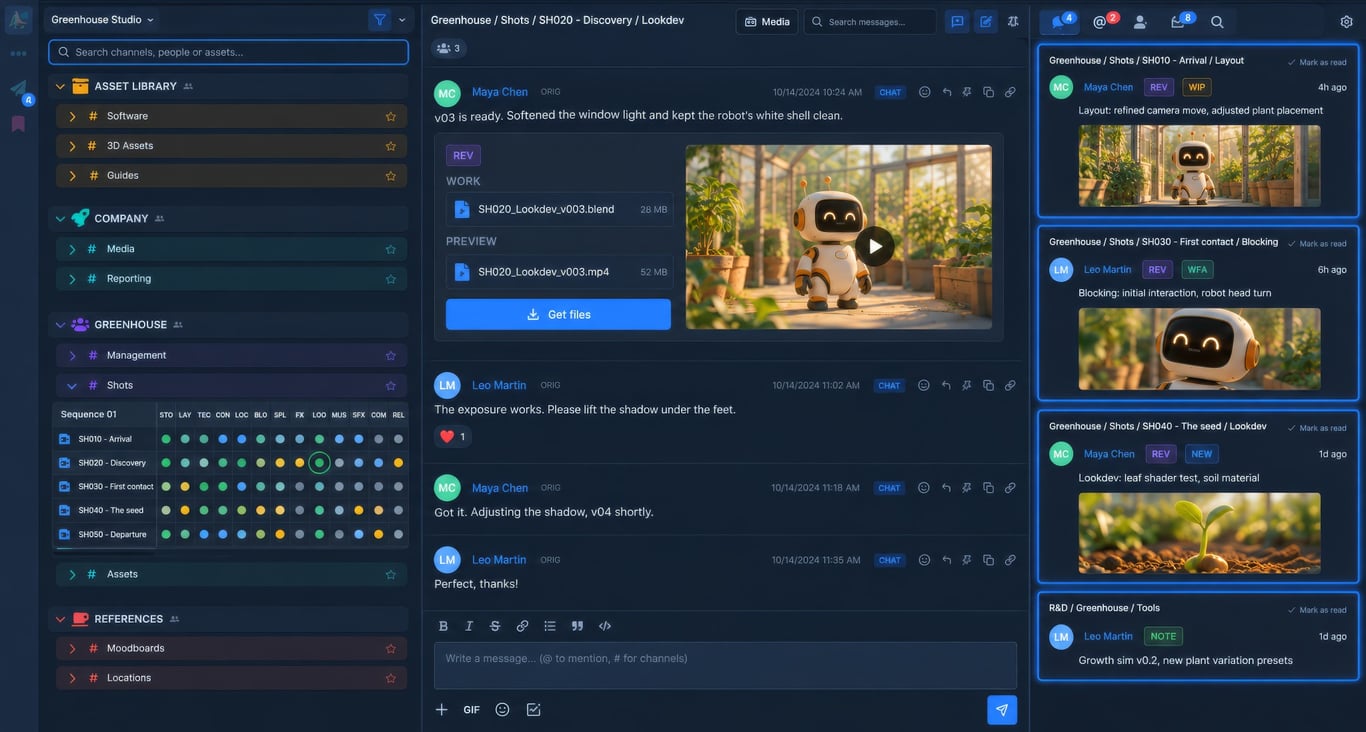This screenshot has height=732, width=1366.
Task: Insert a link using the composer link icon
Action: click(522, 626)
